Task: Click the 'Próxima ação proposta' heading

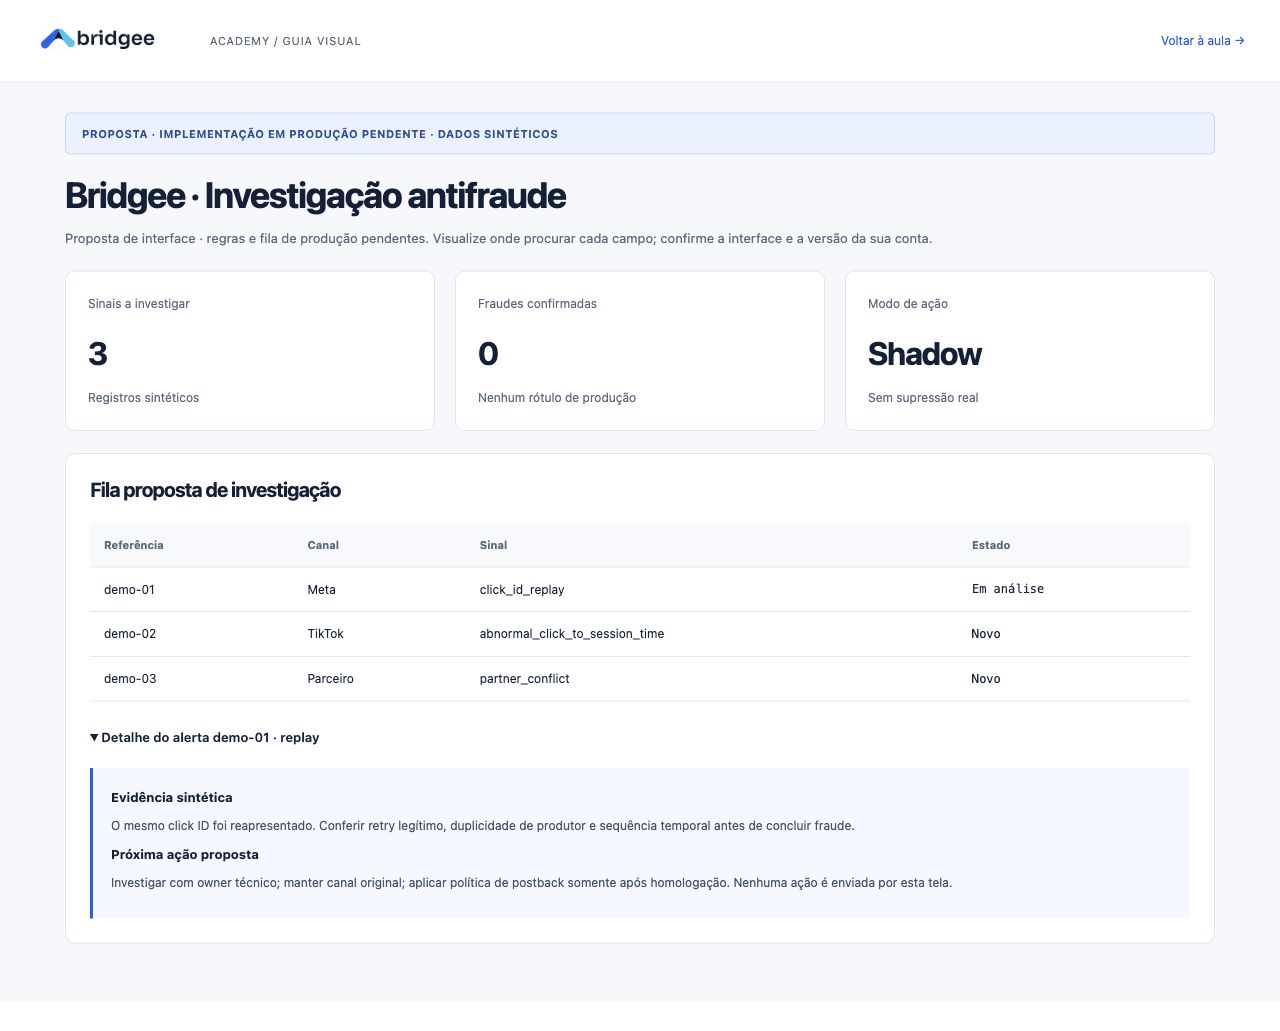Action: 185,855
